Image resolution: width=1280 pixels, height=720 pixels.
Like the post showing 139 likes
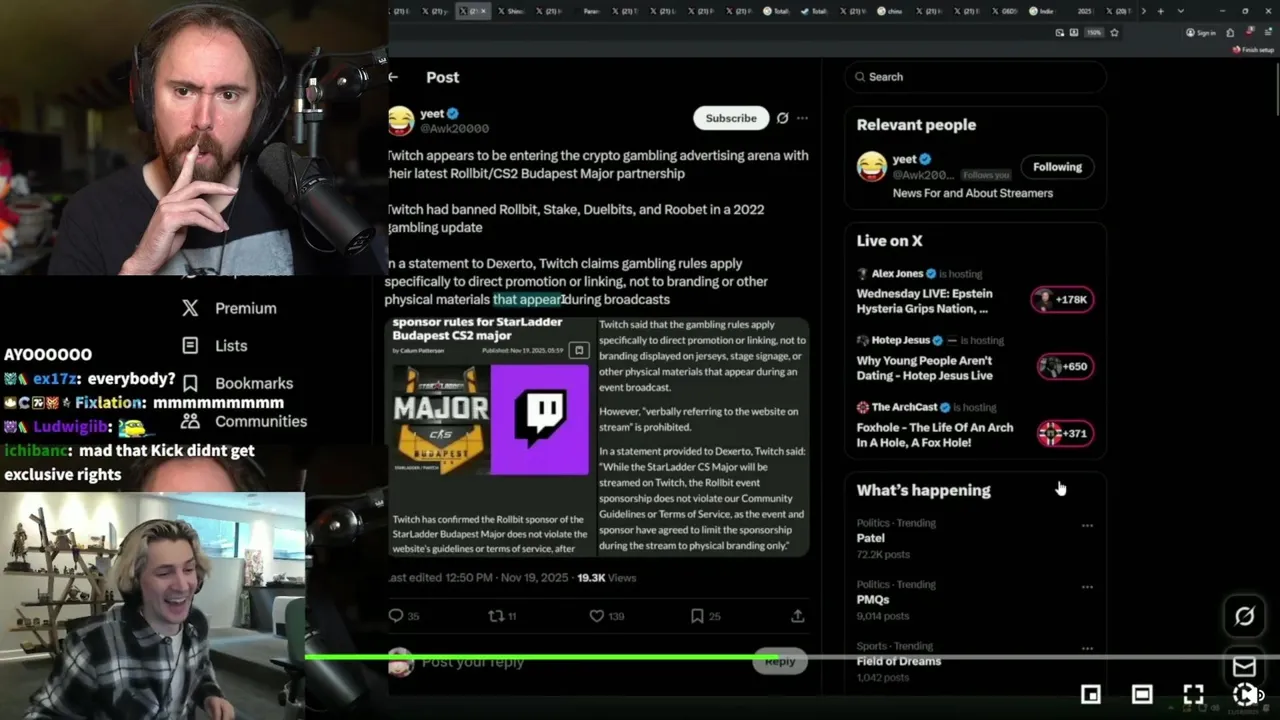pyautogui.click(x=597, y=616)
